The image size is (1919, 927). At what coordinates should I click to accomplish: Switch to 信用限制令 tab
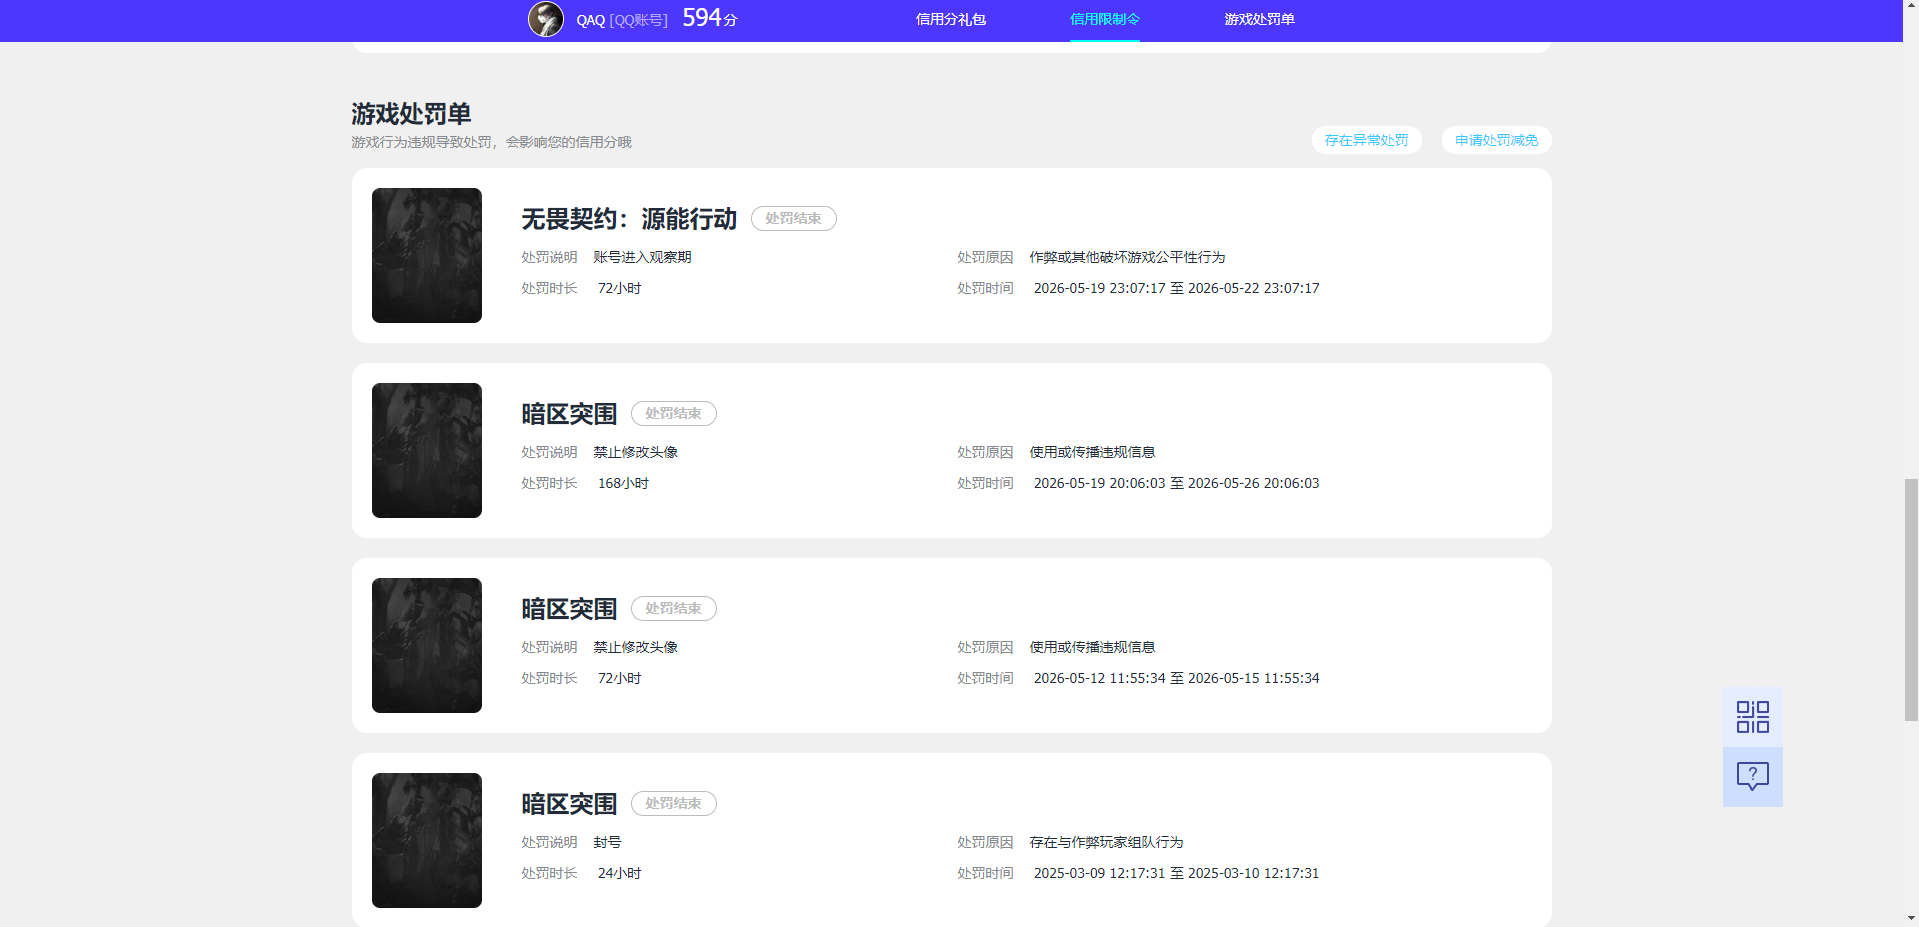(1104, 19)
